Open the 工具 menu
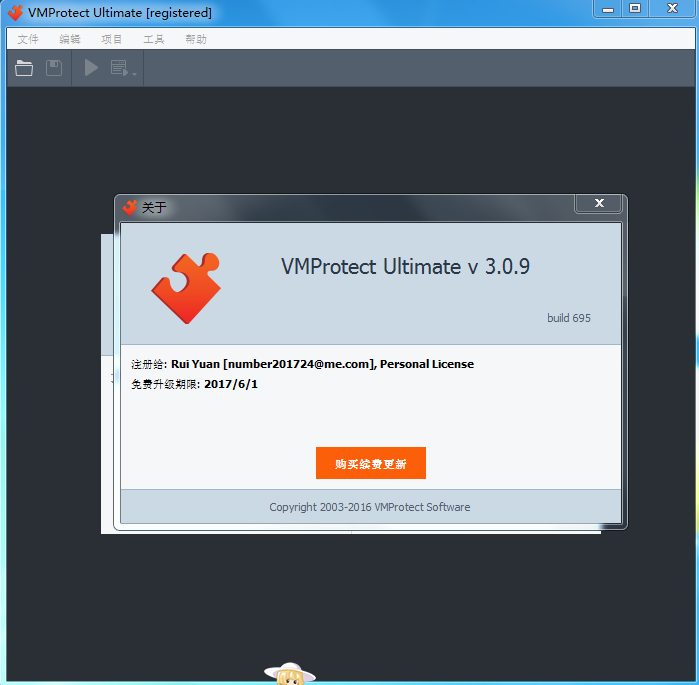This screenshot has width=699, height=685. [x=154, y=39]
